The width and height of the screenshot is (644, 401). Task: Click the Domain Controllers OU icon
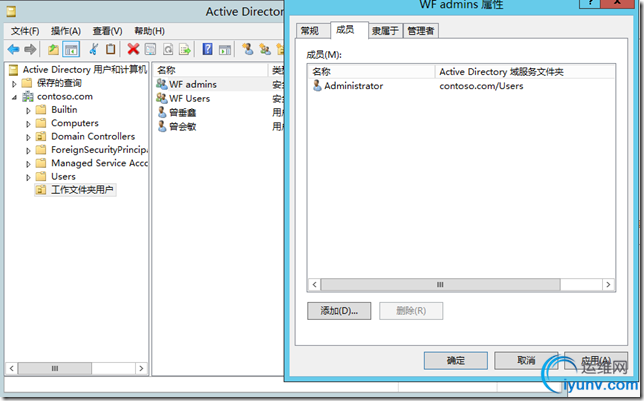(41, 136)
